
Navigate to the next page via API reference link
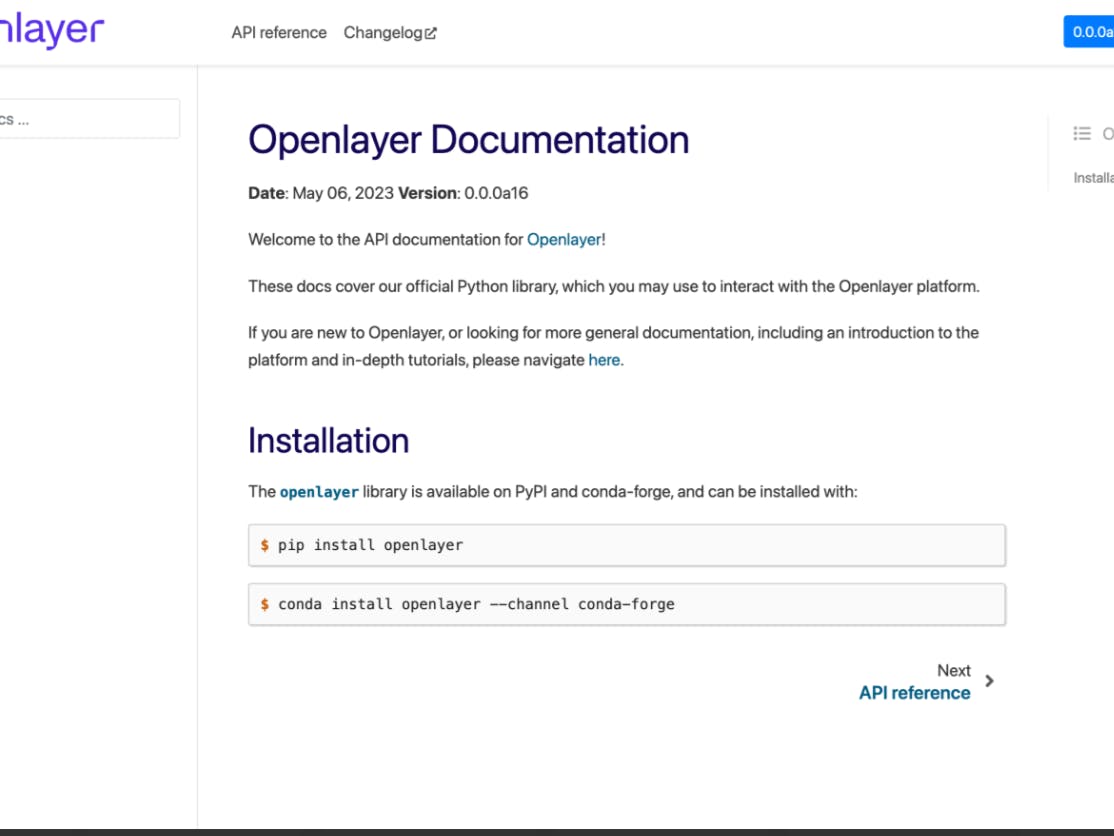click(x=915, y=692)
